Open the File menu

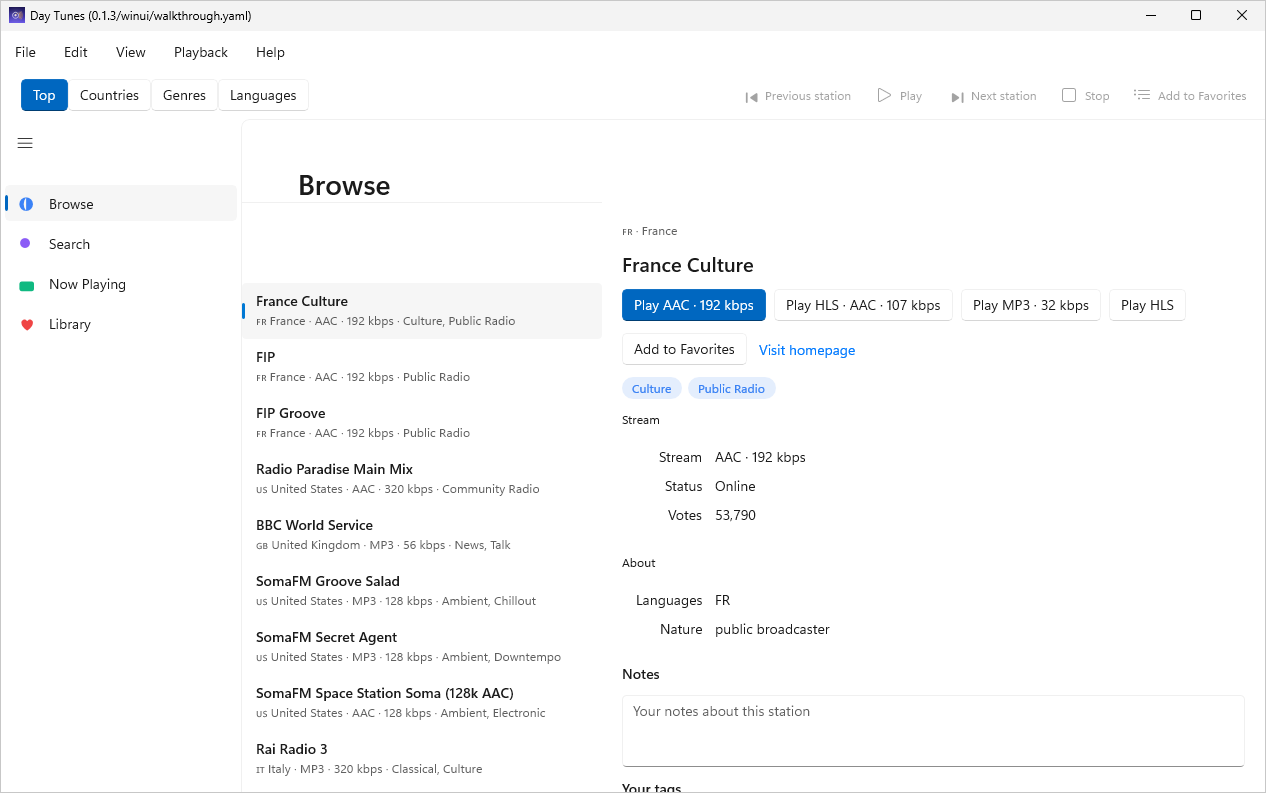click(x=25, y=52)
